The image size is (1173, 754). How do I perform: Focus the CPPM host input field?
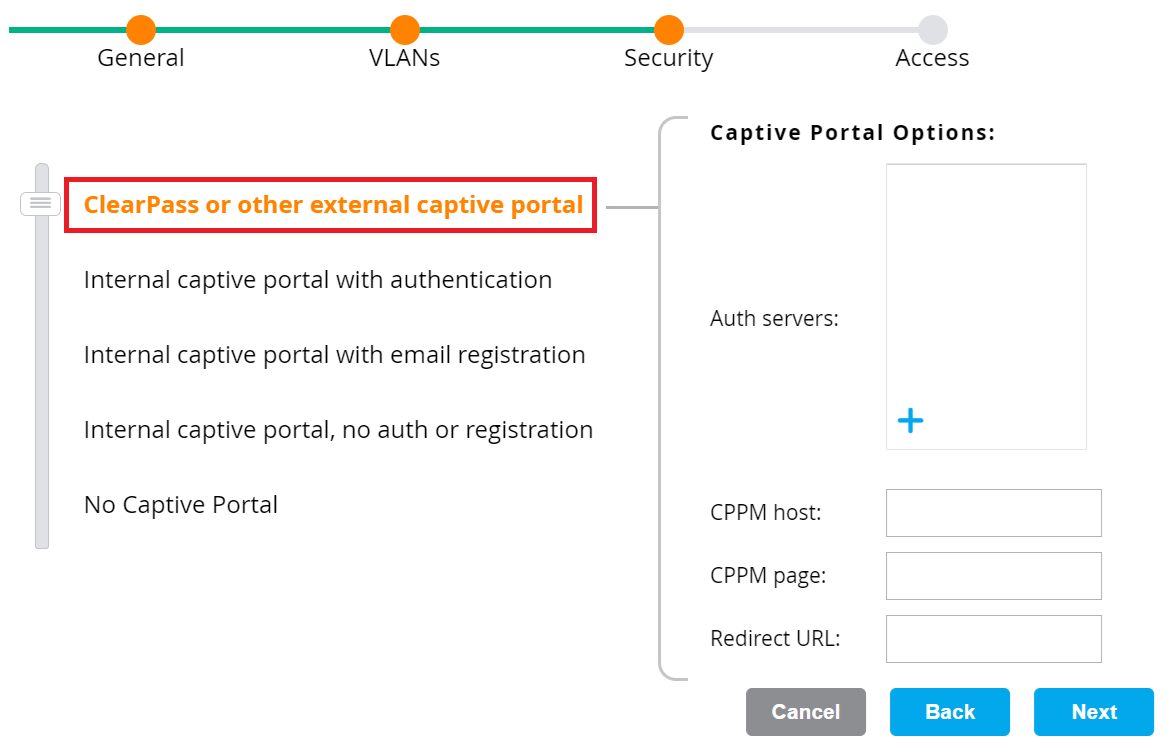point(993,513)
